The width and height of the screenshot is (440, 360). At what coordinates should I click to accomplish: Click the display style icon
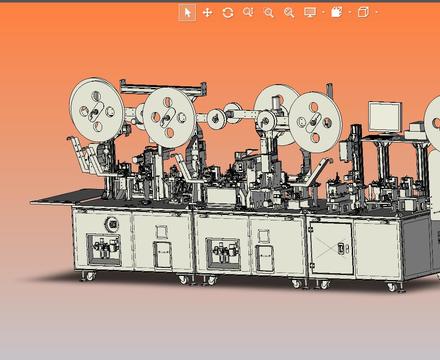tap(337, 12)
